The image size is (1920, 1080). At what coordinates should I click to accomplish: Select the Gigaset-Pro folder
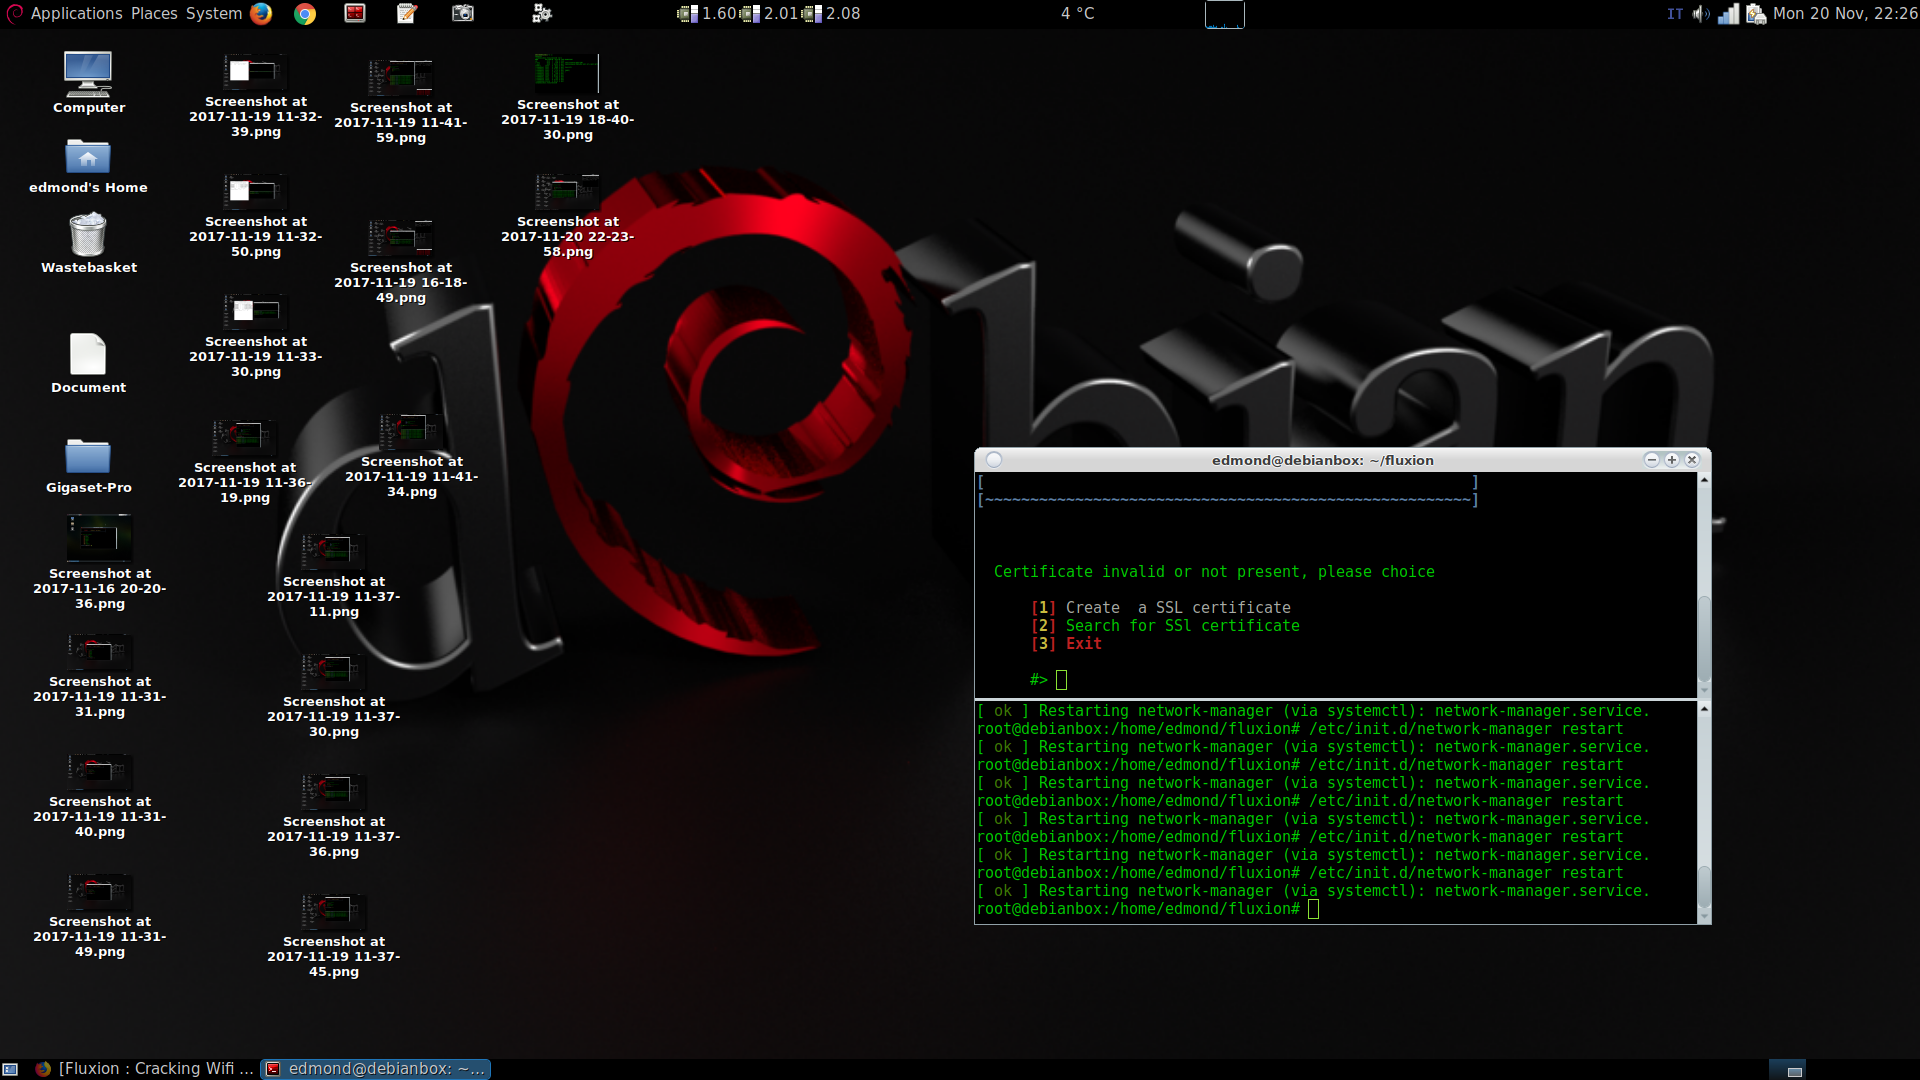point(88,456)
